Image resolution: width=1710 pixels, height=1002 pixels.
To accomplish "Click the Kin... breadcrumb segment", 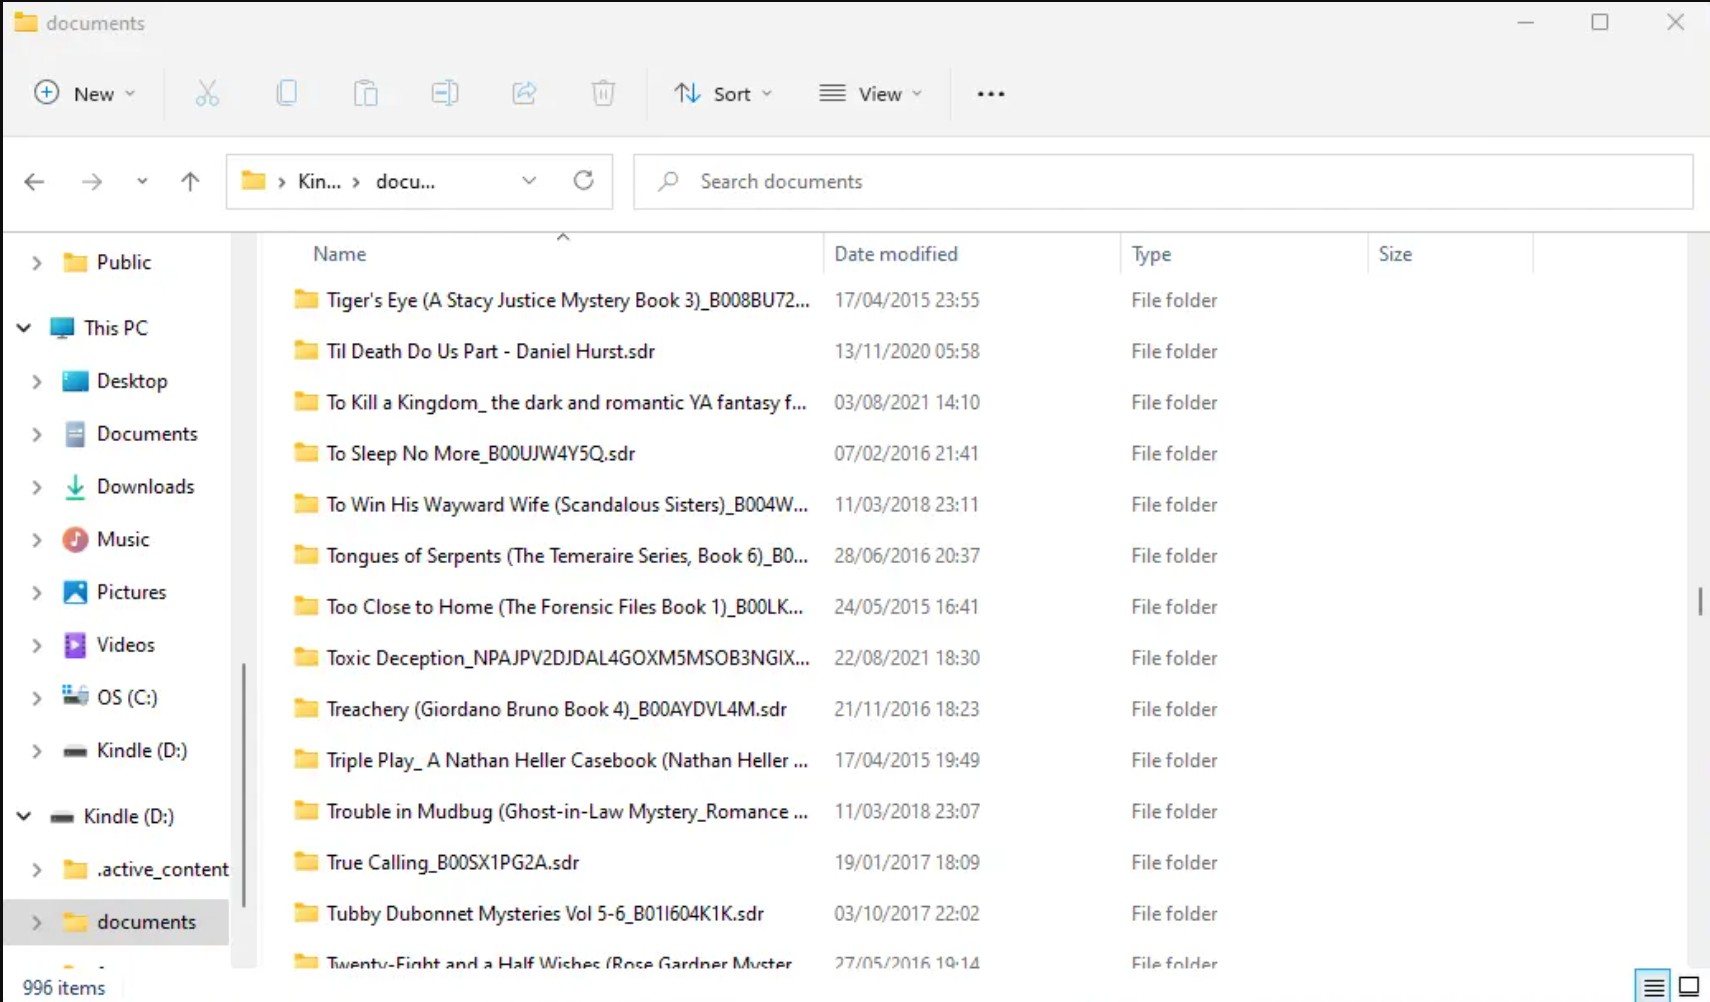I will click(319, 181).
